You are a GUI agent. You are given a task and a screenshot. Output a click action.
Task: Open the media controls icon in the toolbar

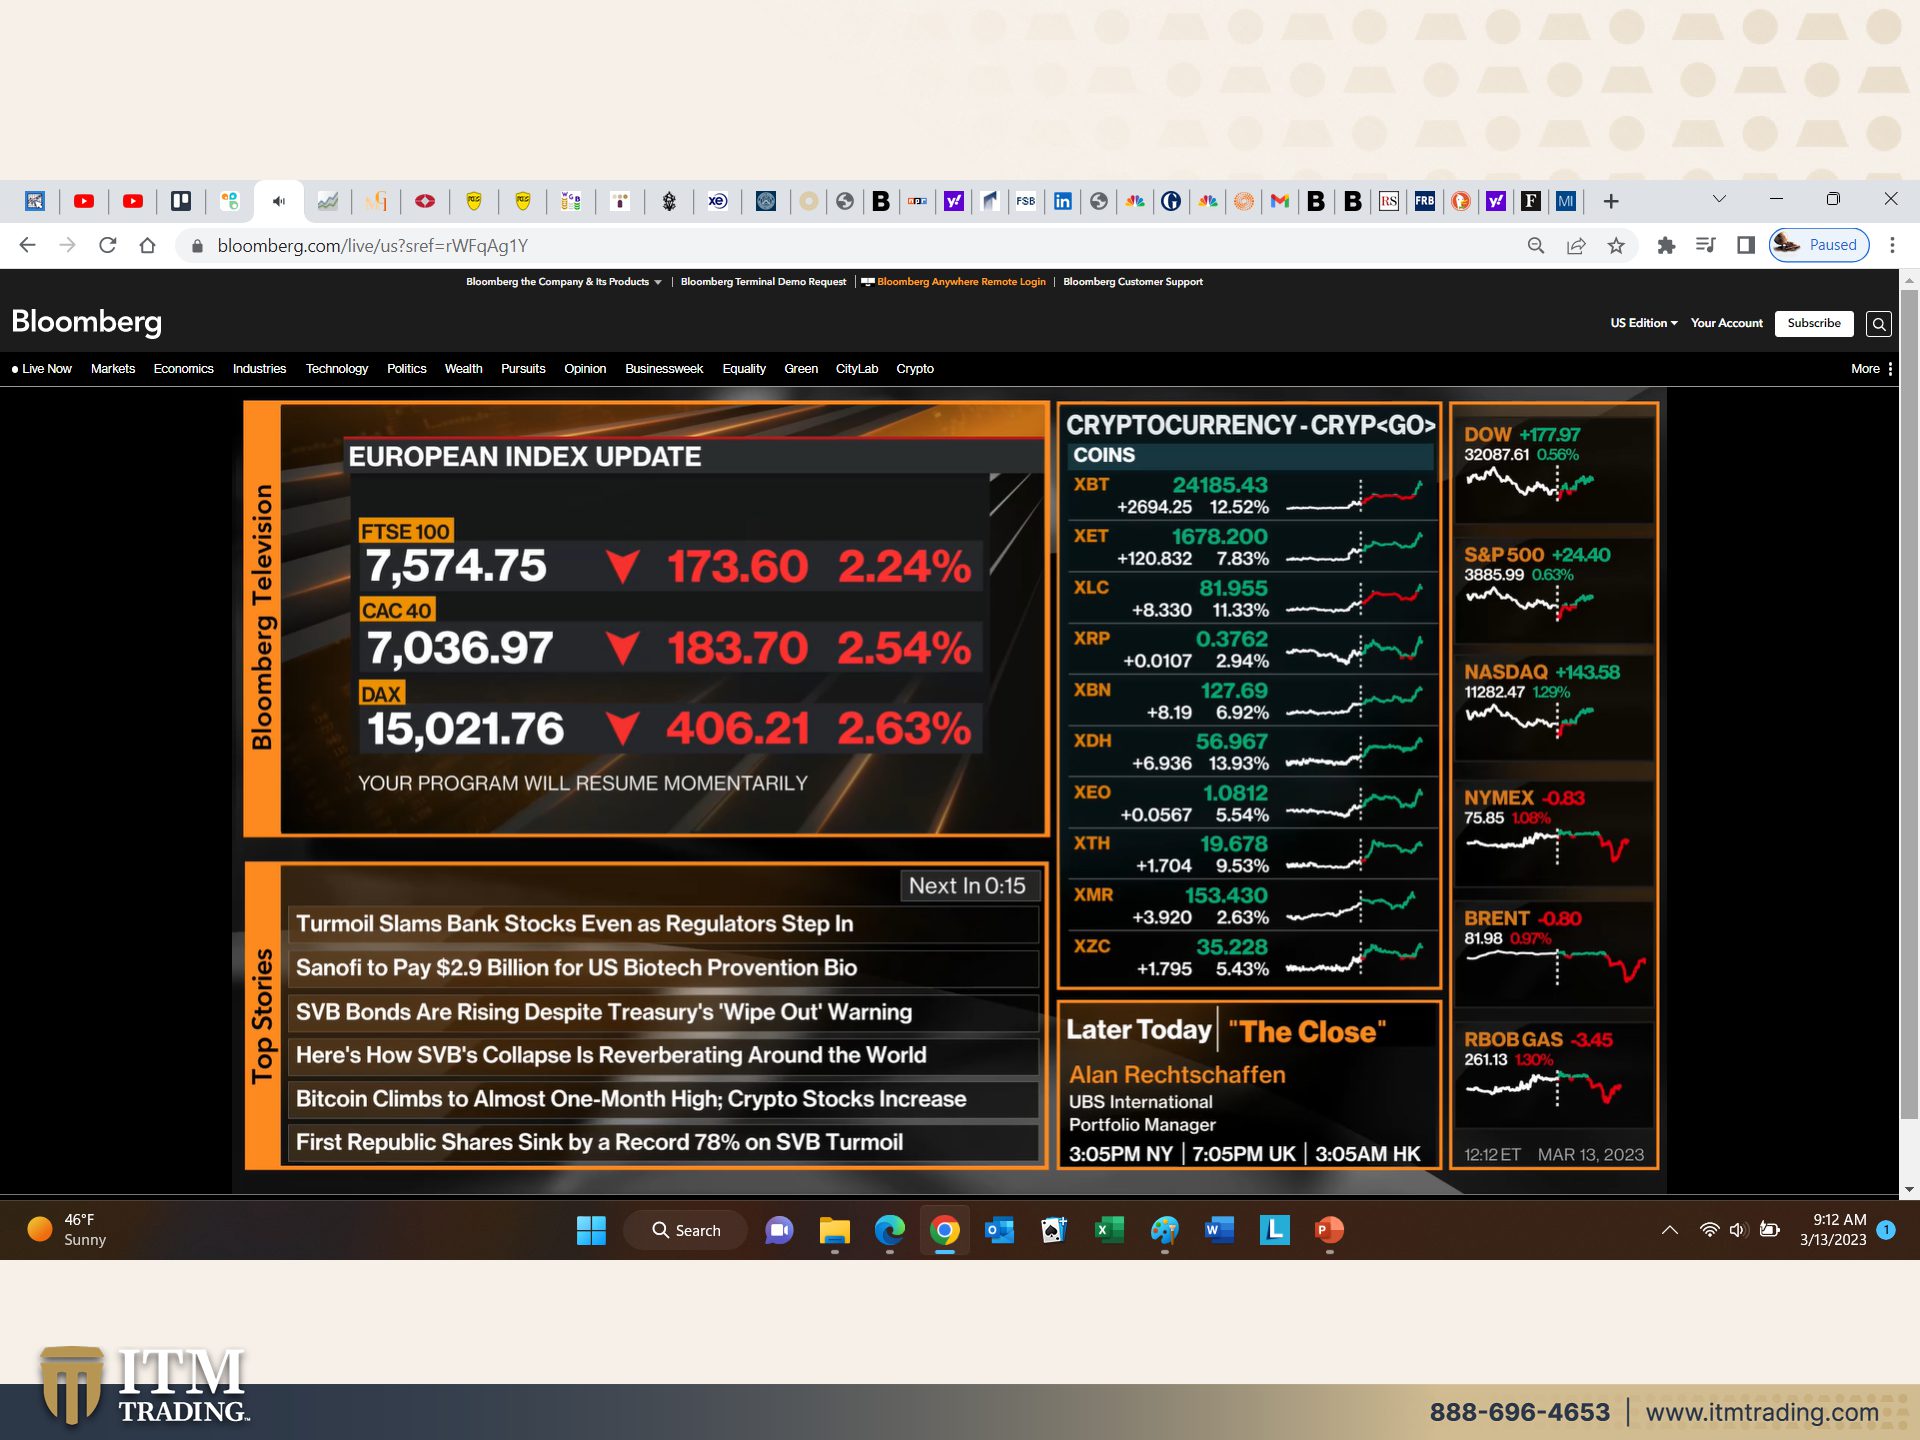coord(1706,245)
